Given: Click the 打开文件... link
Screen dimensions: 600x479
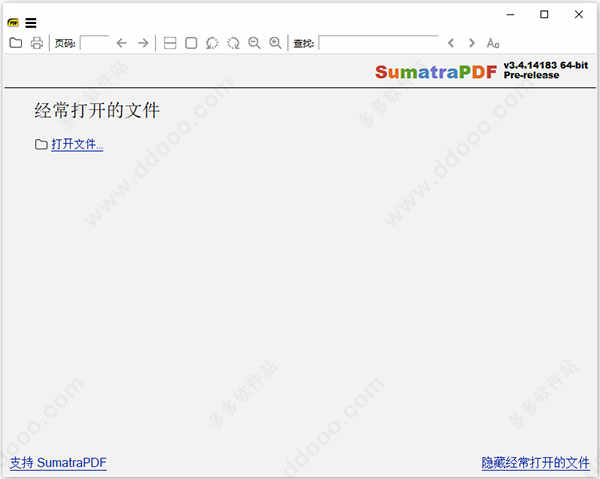Looking at the screenshot, I should point(77,144).
